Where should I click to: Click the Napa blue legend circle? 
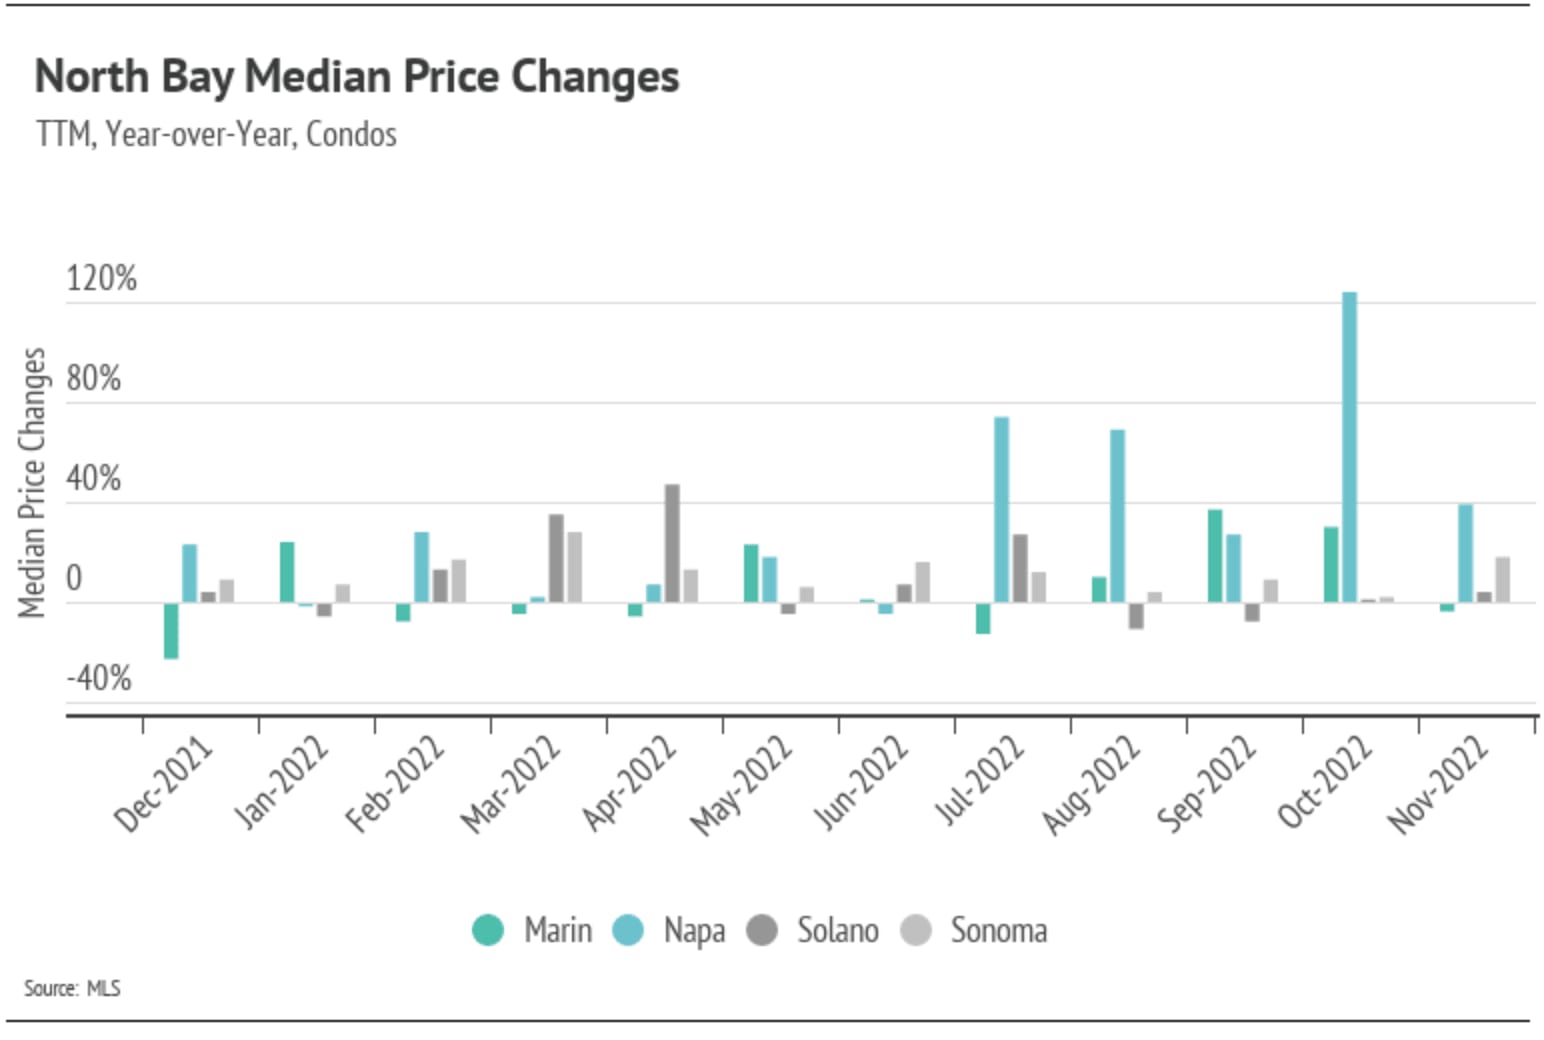tap(628, 930)
